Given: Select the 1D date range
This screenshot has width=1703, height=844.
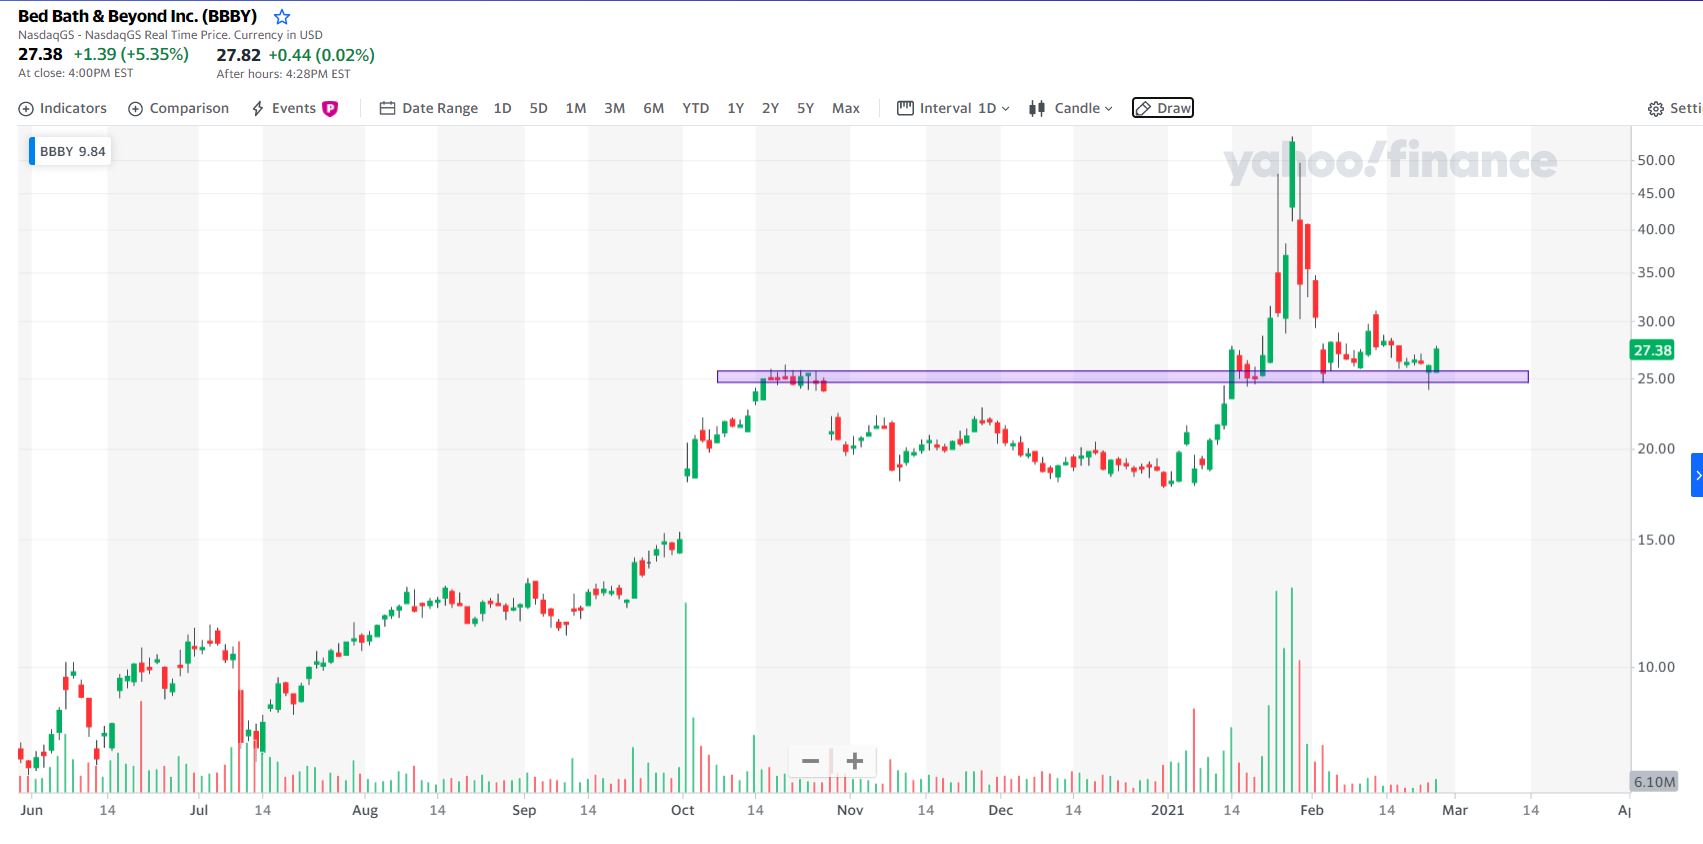Looking at the screenshot, I should point(502,108).
